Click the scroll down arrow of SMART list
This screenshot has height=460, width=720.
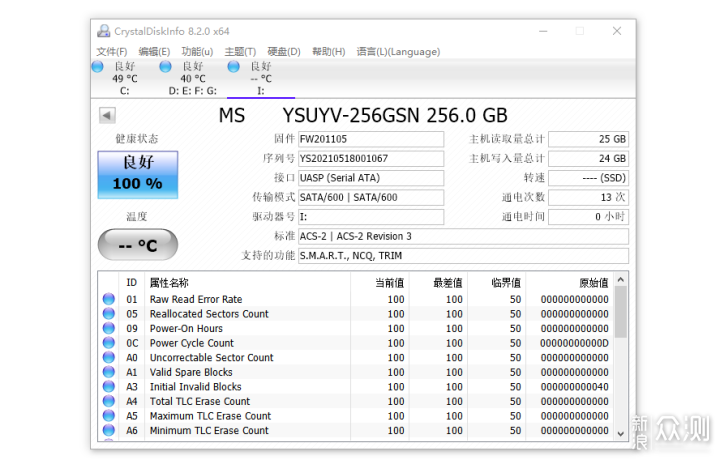621,433
